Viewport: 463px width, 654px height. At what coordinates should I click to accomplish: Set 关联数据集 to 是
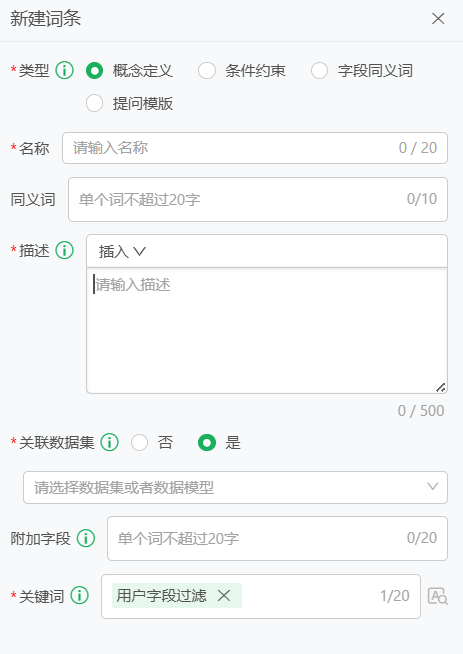[207, 443]
